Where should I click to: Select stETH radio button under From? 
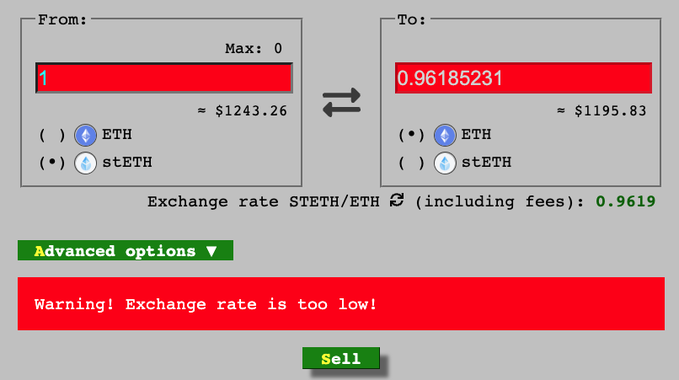coord(52,163)
